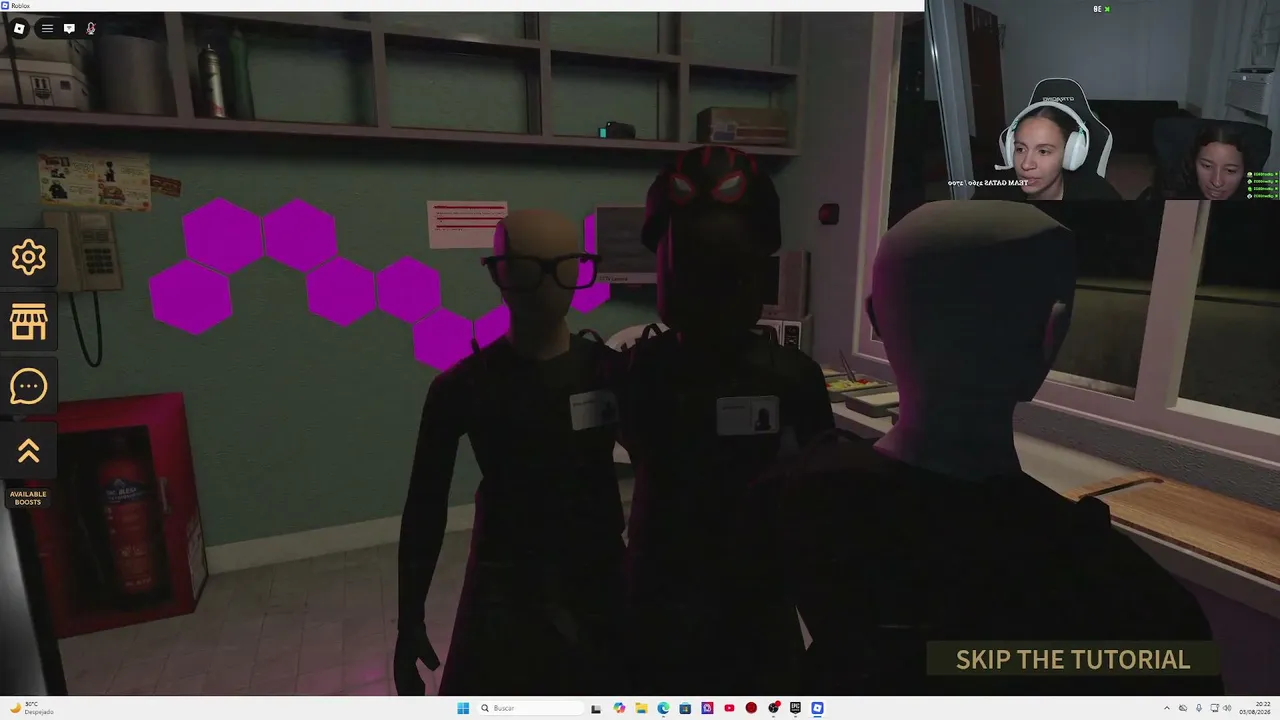The height and width of the screenshot is (720, 1280).
Task: Open the purple app icon on the taskbar
Action: [x=707, y=708]
